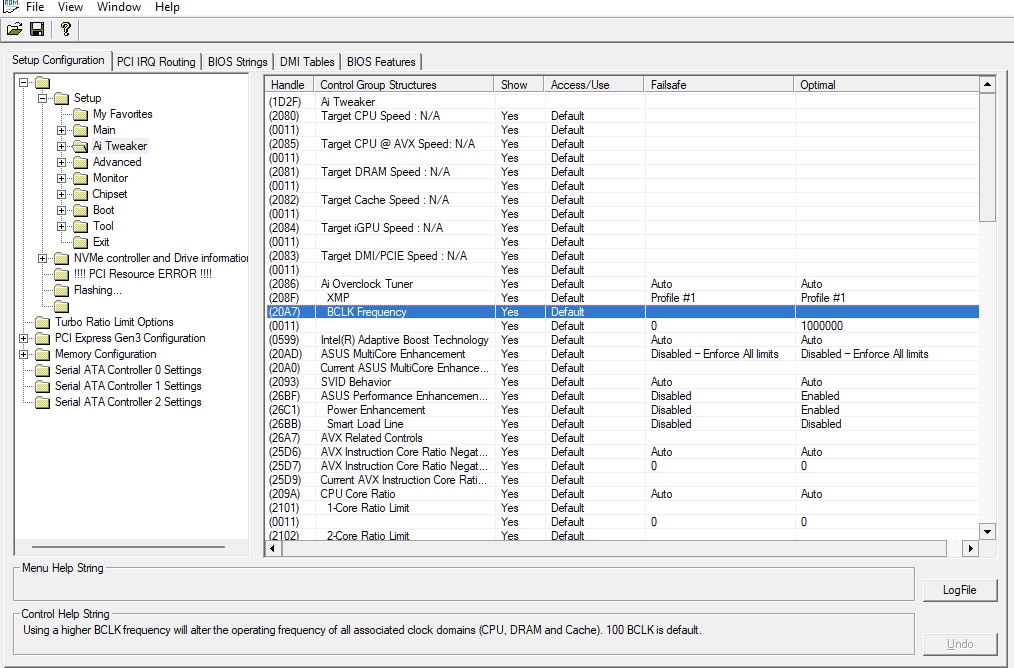Expand the PCI Express Gen3 Configuration node
Viewport: 1014px width, 668px height.
pos(24,338)
